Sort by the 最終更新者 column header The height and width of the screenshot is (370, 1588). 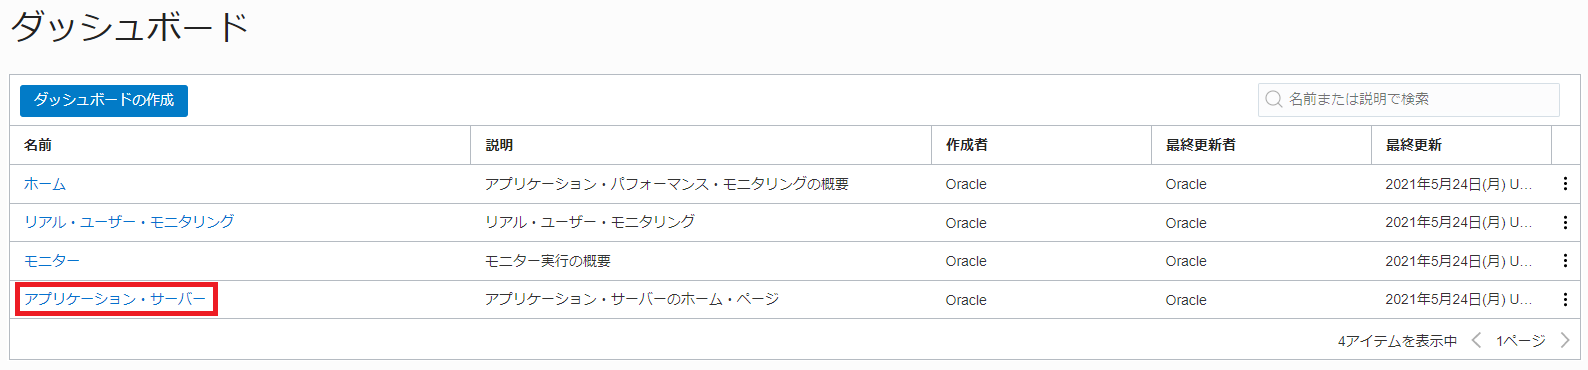tap(1201, 145)
